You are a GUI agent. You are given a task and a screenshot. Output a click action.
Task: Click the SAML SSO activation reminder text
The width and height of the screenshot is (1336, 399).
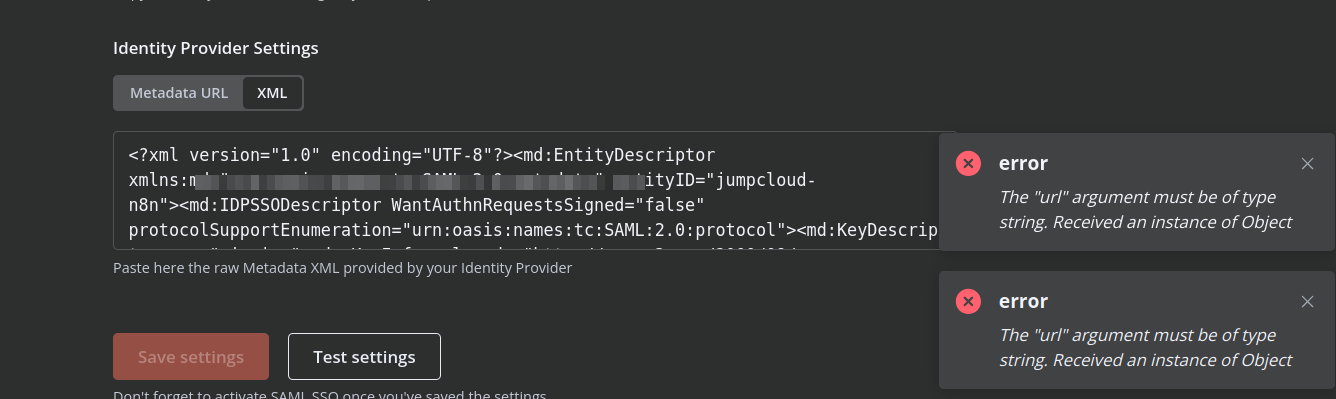click(x=330, y=395)
